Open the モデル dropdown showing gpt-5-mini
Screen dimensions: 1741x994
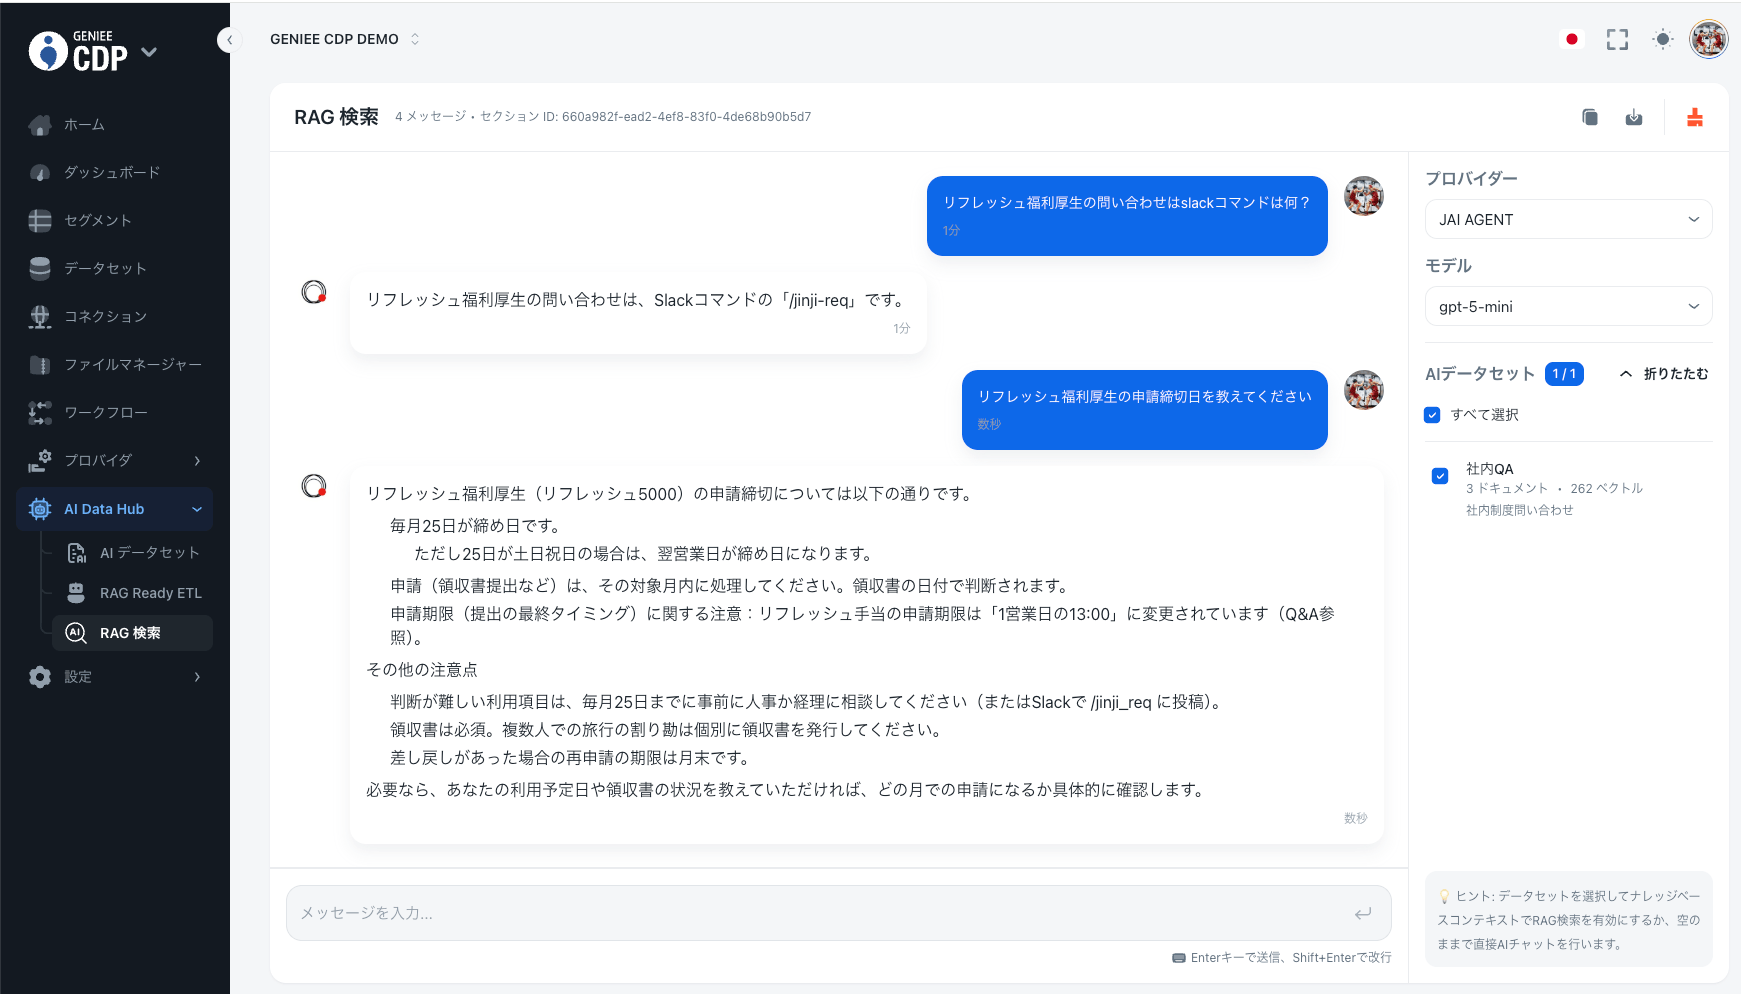(x=1567, y=307)
